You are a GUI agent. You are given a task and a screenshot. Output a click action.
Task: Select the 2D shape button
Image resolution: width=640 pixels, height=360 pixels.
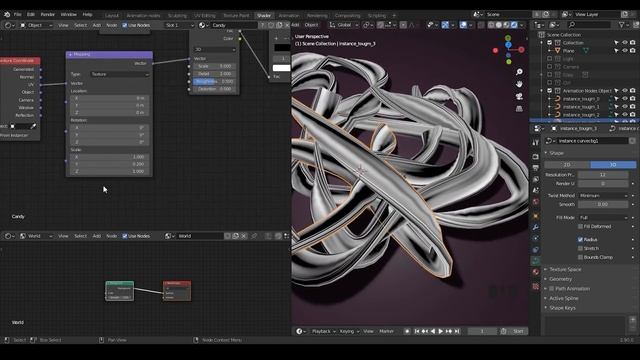tap(567, 164)
